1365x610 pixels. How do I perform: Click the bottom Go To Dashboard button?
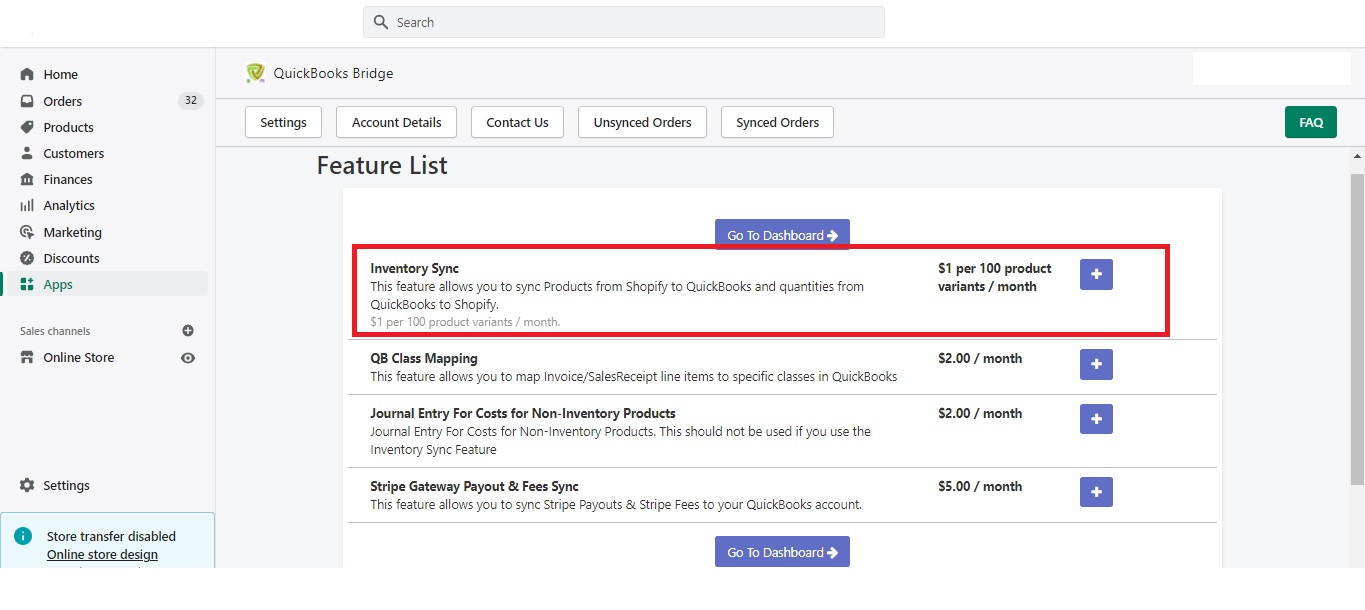pyautogui.click(x=782, y=552)
